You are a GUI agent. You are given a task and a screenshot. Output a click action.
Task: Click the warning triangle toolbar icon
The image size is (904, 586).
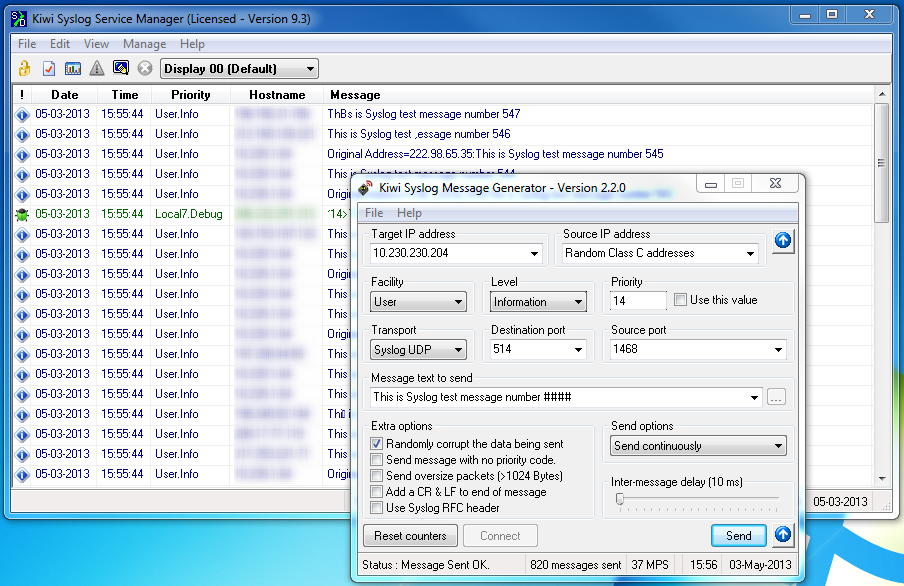95,68
